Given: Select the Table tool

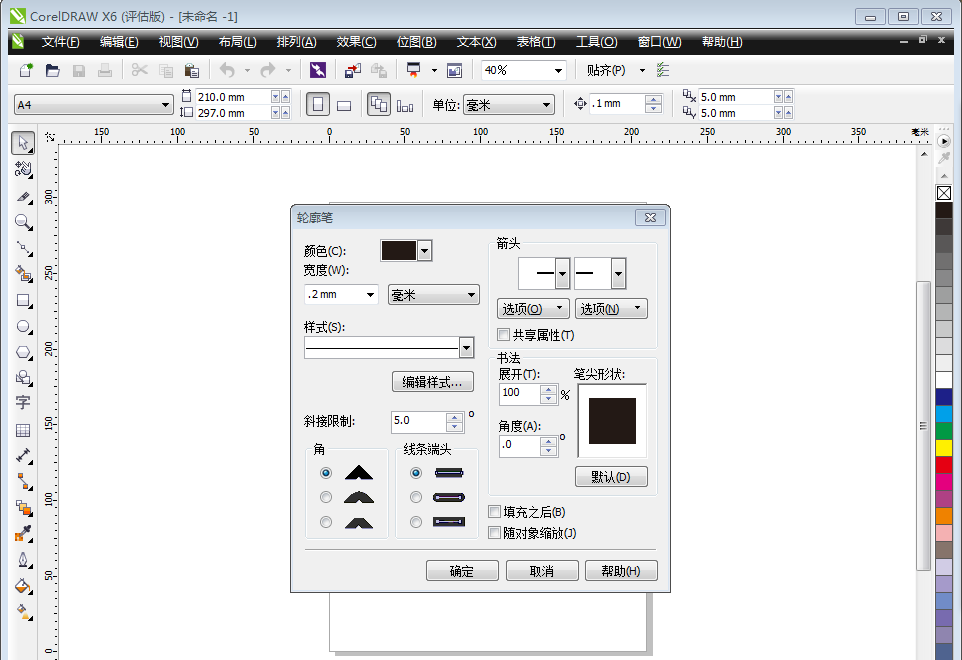Looking at the screenshot, I should click(22, 430).
